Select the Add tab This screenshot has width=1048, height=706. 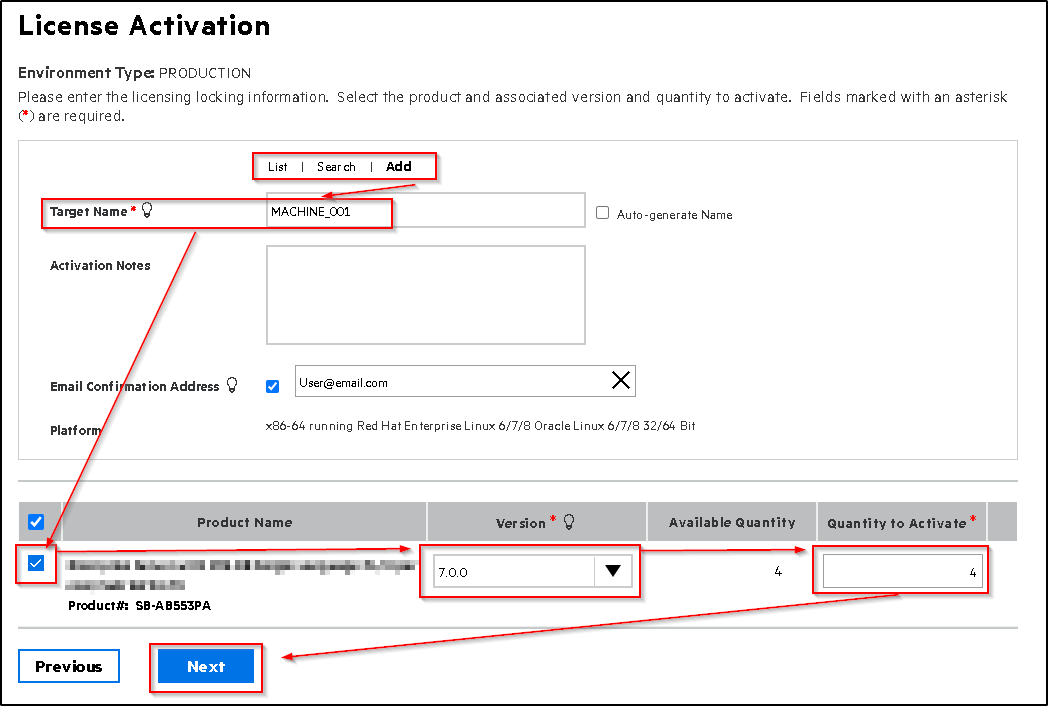(x=398, y=166)
